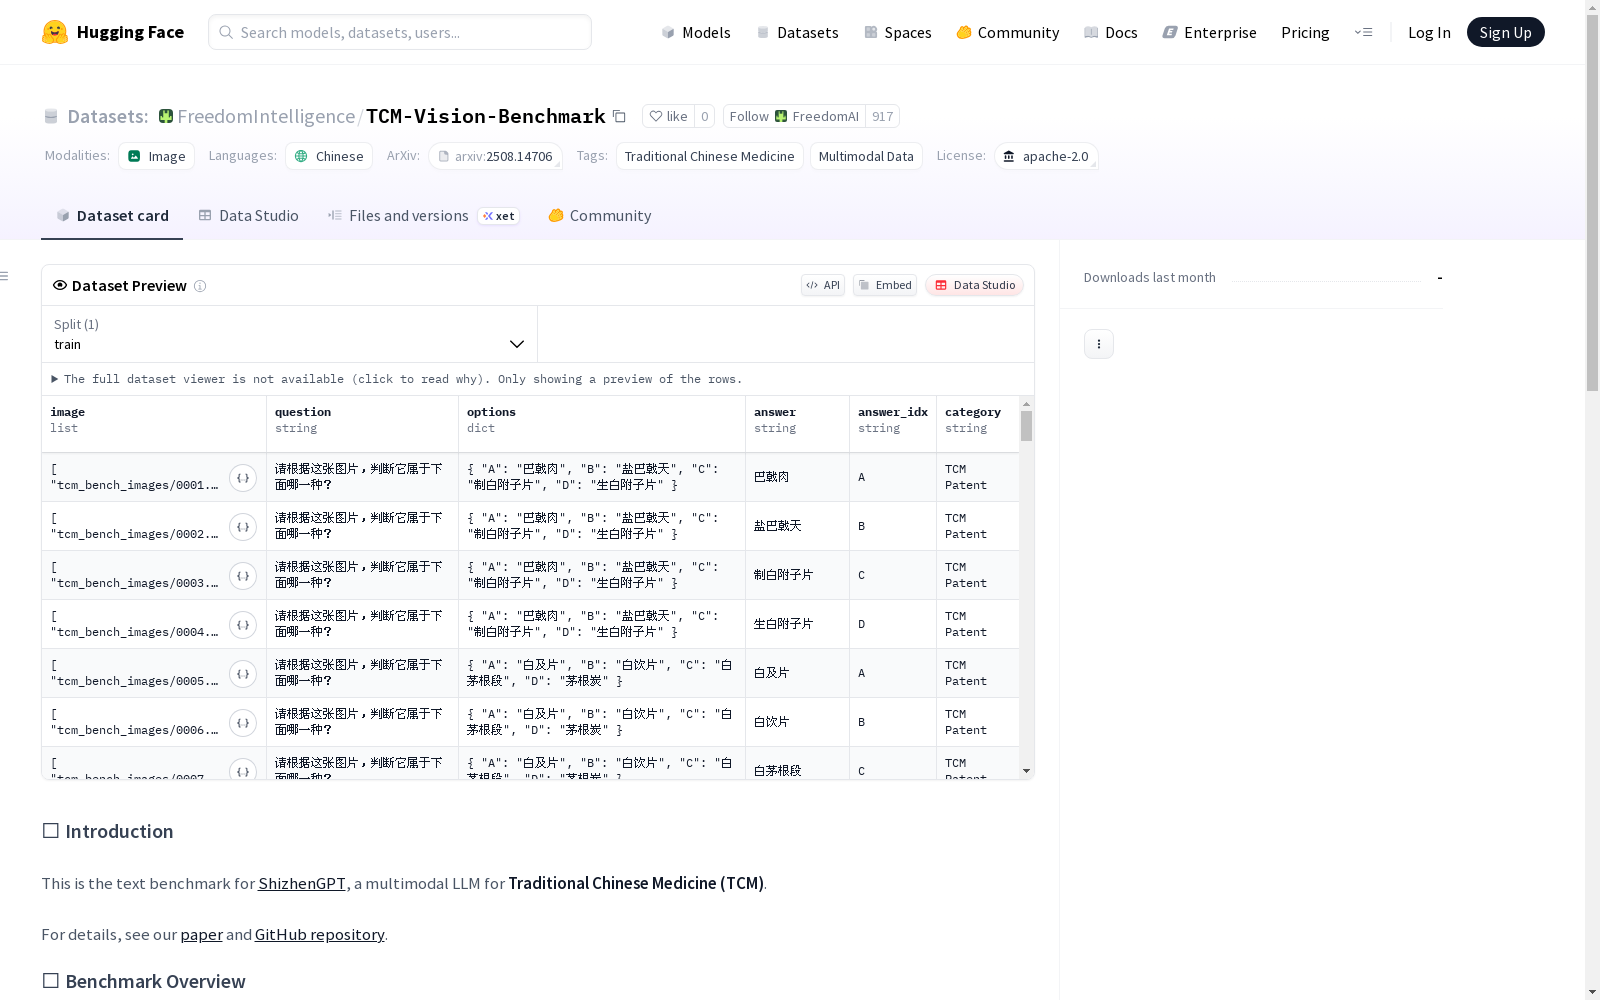Open the dataset preview info icon

point(200,286)
